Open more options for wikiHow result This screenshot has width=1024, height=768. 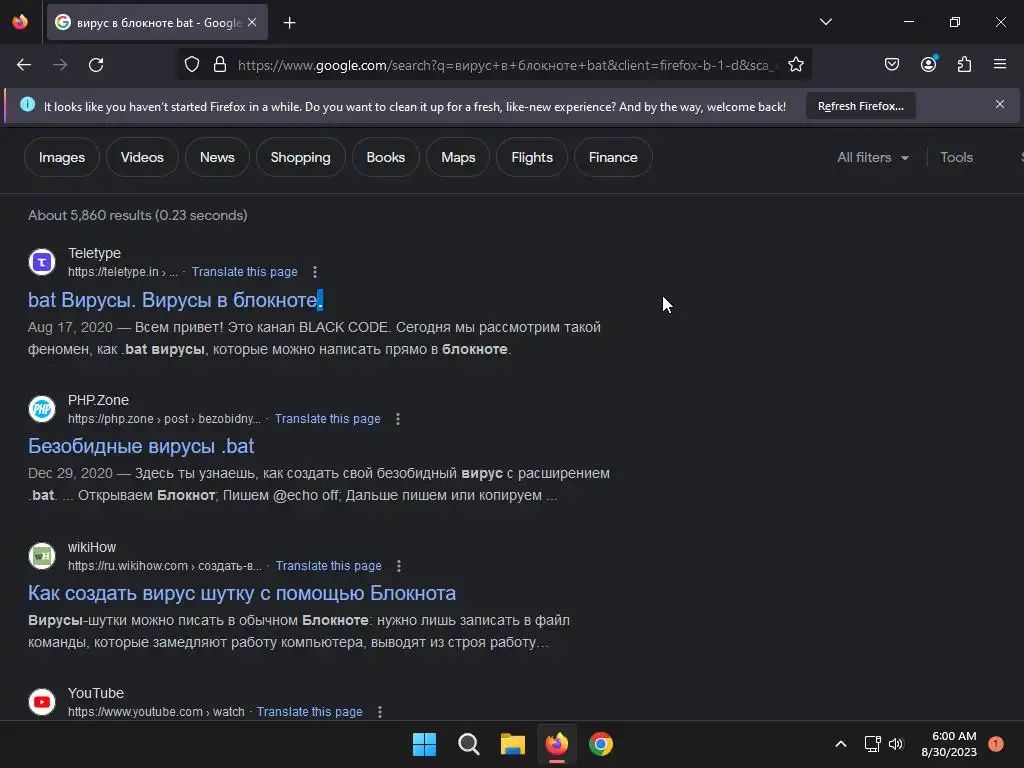coord(399,566)
